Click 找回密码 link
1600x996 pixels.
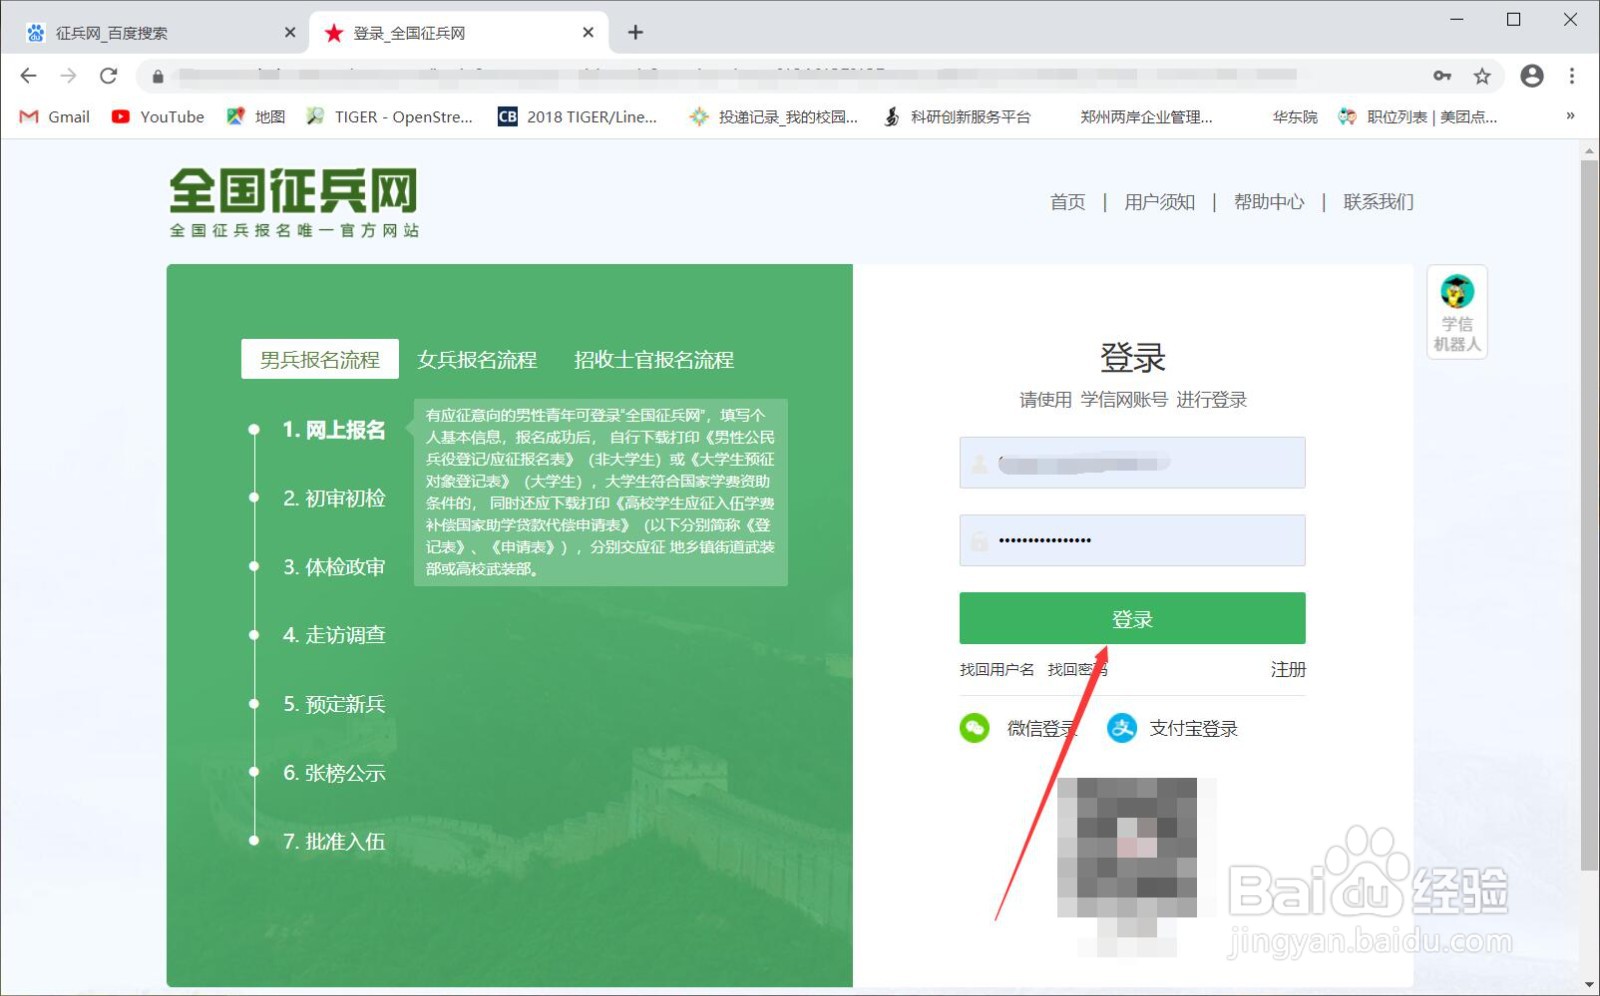click(1077, 669)
